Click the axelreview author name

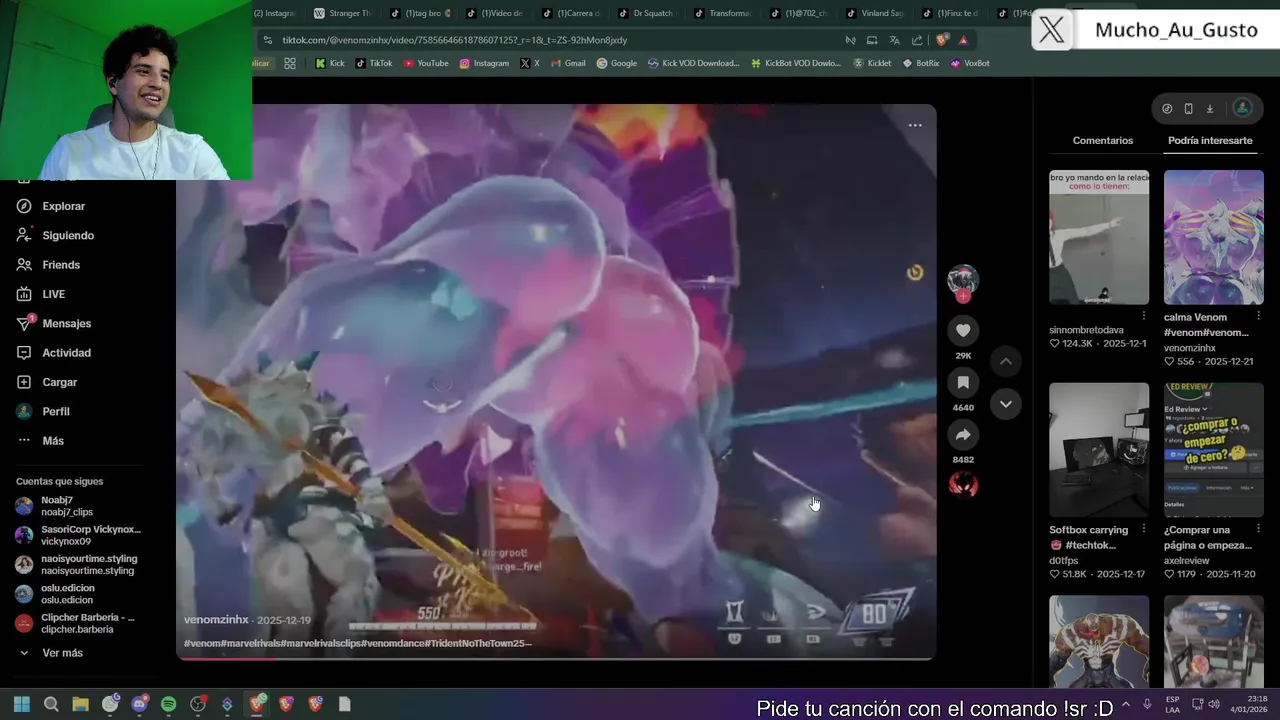click(x=1188, y=561)
